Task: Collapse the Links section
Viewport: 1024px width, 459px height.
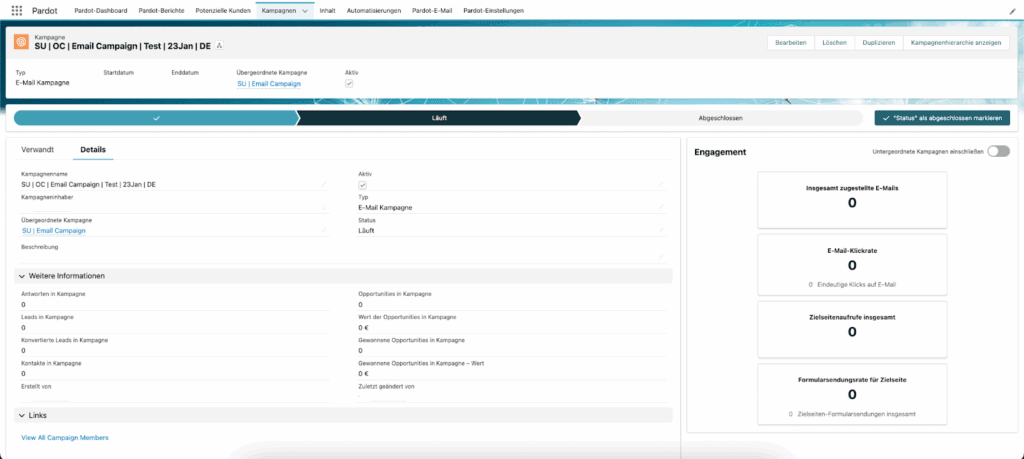Action: (22, 415)
